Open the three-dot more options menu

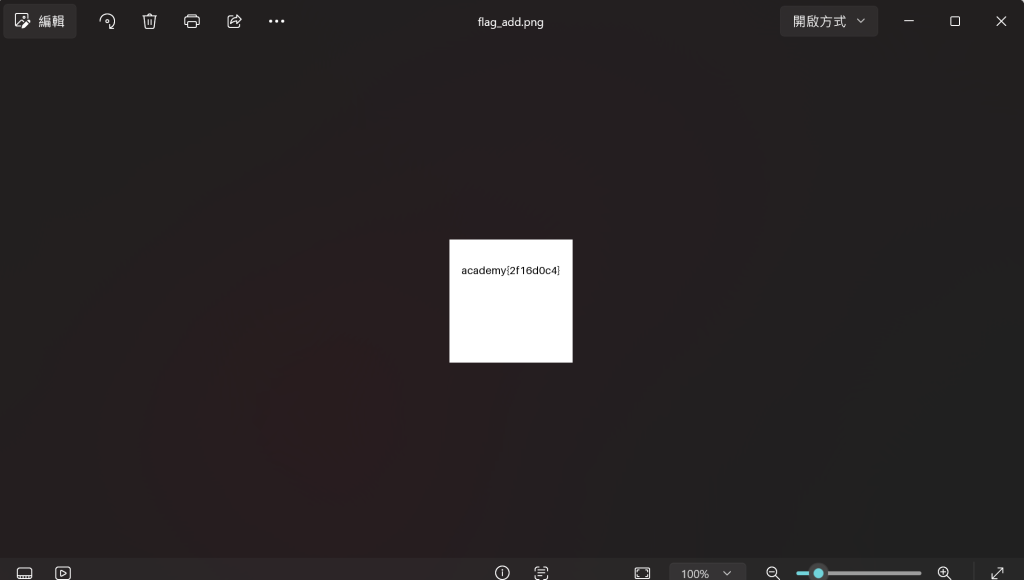[277, 21]
